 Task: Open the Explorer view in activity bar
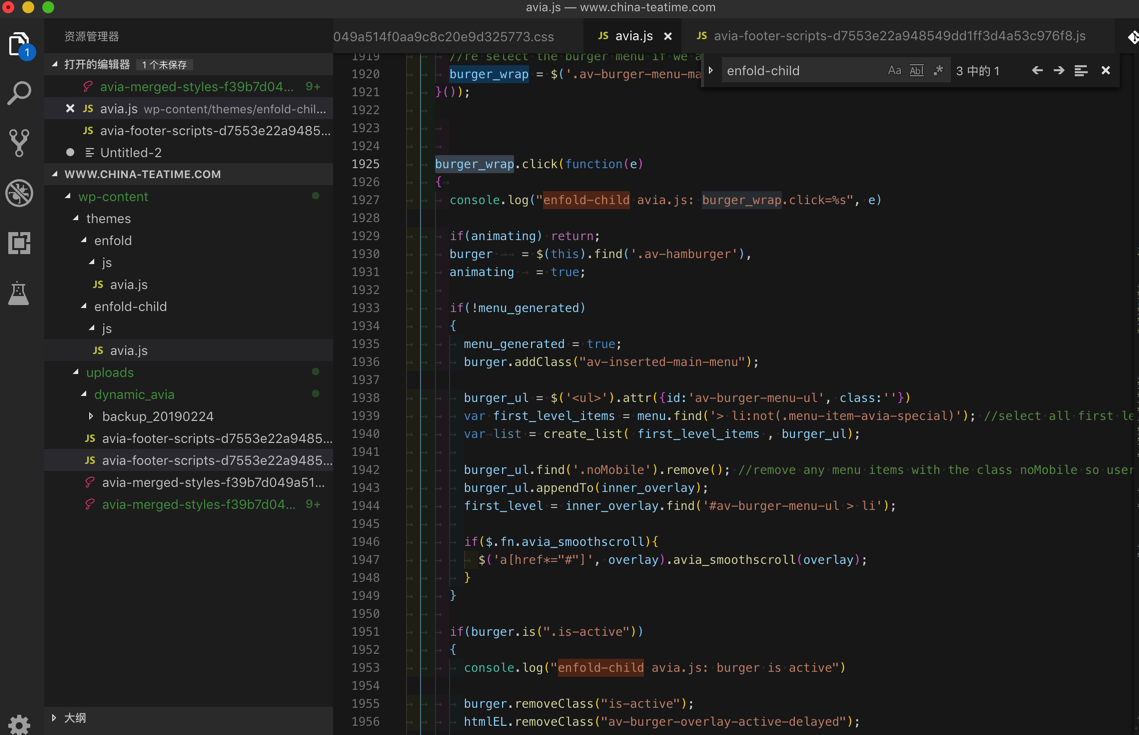pyautogui.click(x=19, y=45)
